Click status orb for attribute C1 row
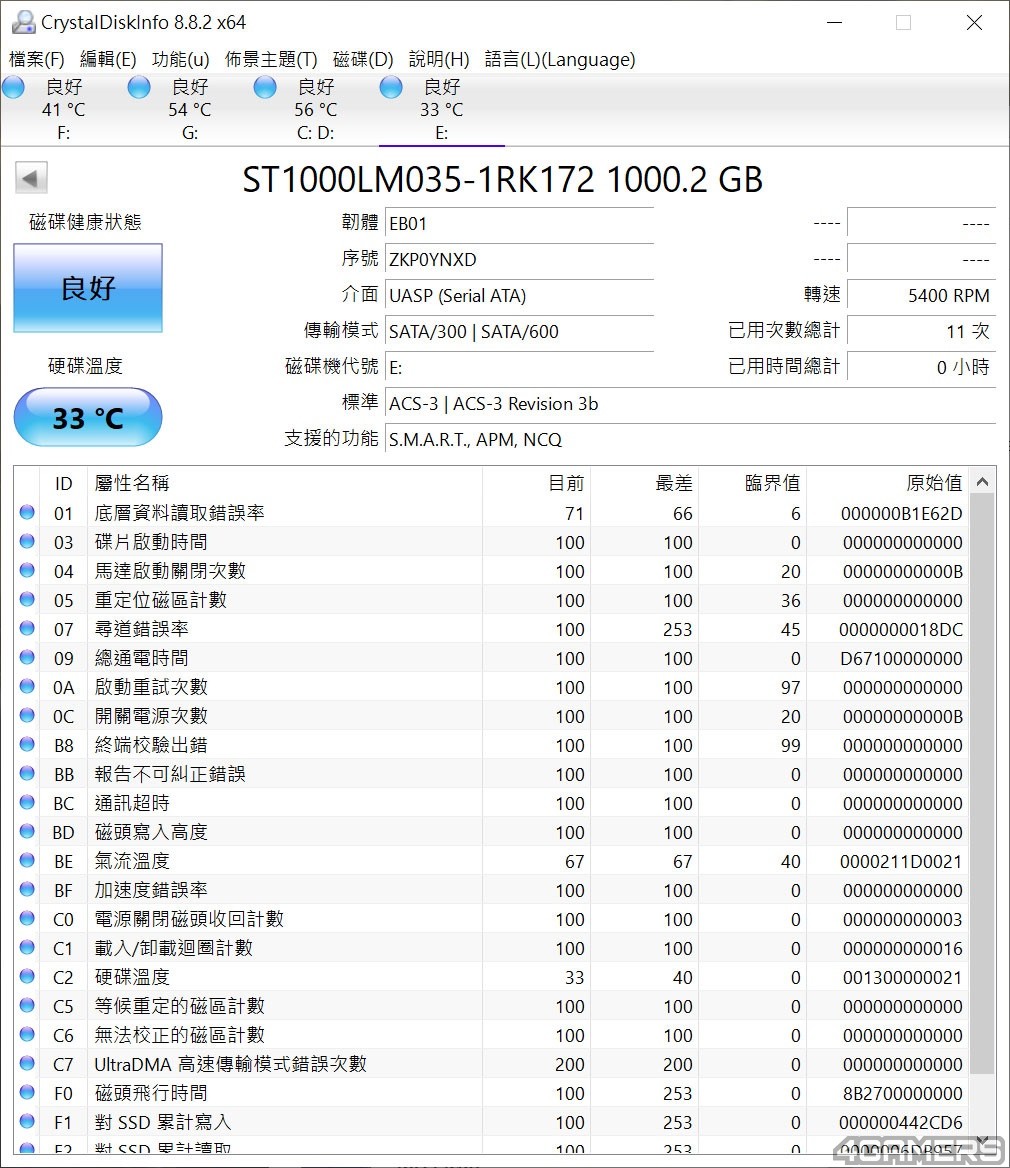This screenshot has width=1010, height=1168. click(27, 948)
